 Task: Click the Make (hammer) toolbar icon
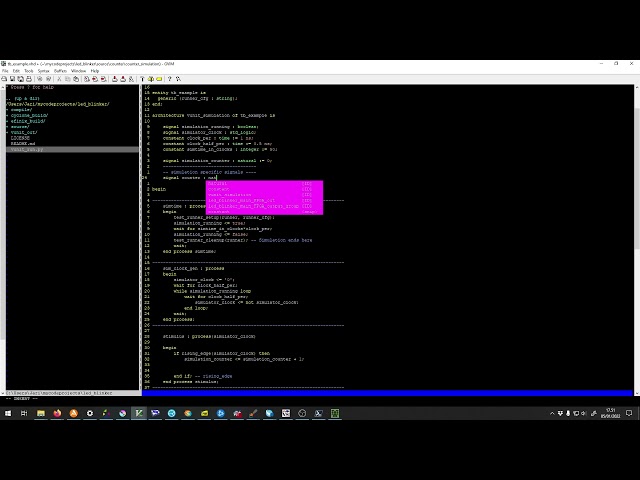coord(142,79)
